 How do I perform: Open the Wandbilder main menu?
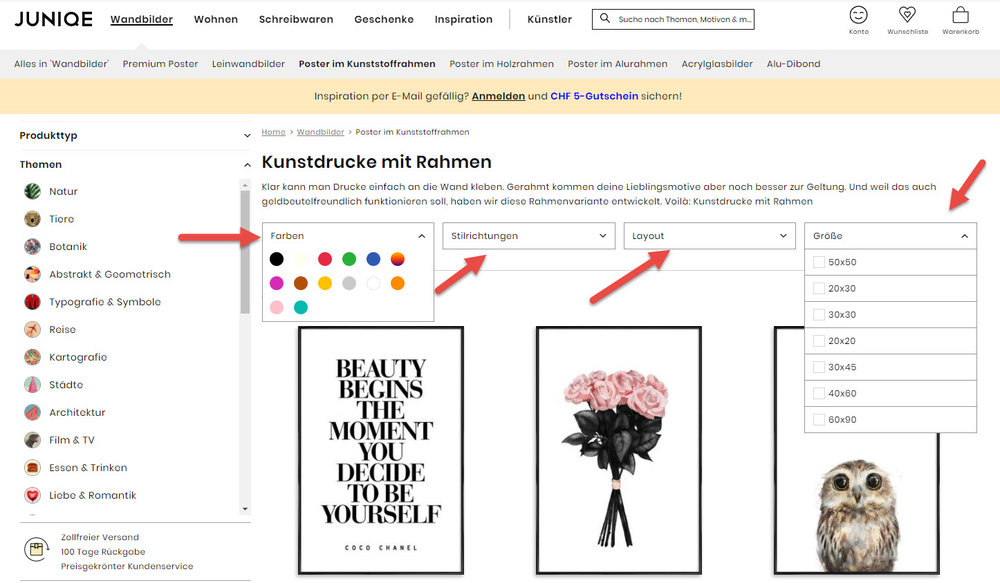tap(142, 19)
